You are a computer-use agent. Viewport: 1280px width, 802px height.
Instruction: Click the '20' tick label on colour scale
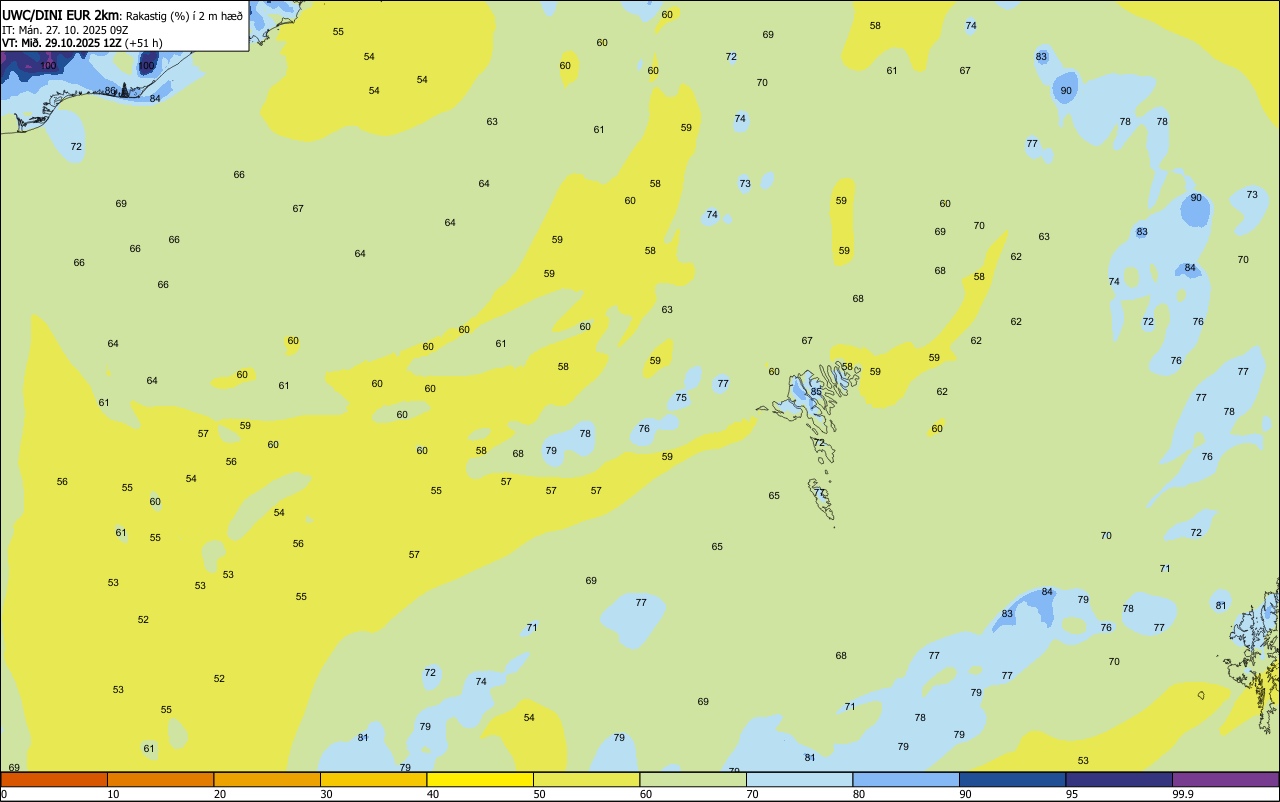(x=220, y=794)
